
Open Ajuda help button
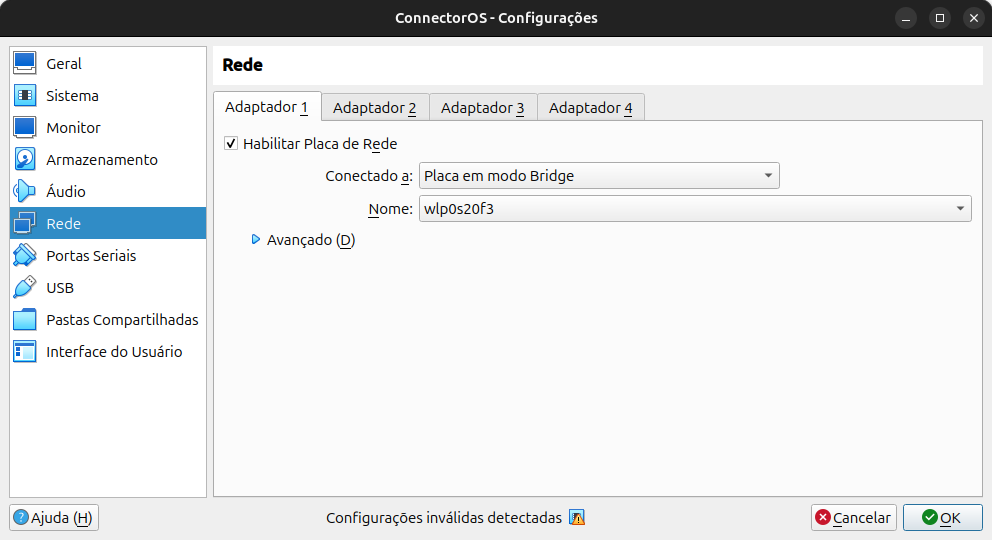click(x=54, y=517)
